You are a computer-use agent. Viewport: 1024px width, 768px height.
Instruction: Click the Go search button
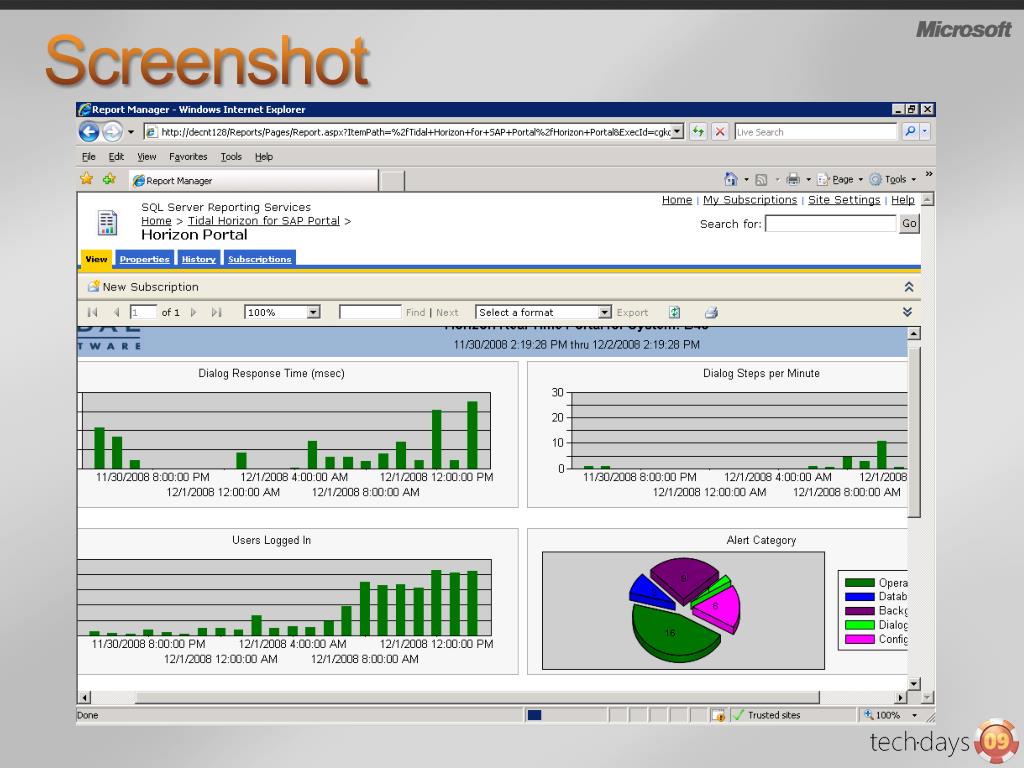[909, 223]
